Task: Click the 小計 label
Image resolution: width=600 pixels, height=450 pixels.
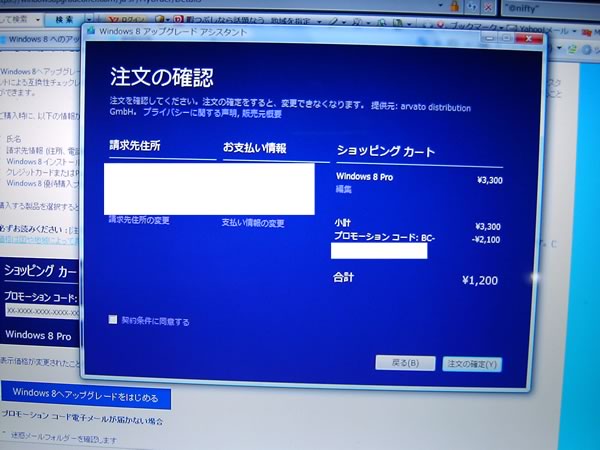Action: 342,223
